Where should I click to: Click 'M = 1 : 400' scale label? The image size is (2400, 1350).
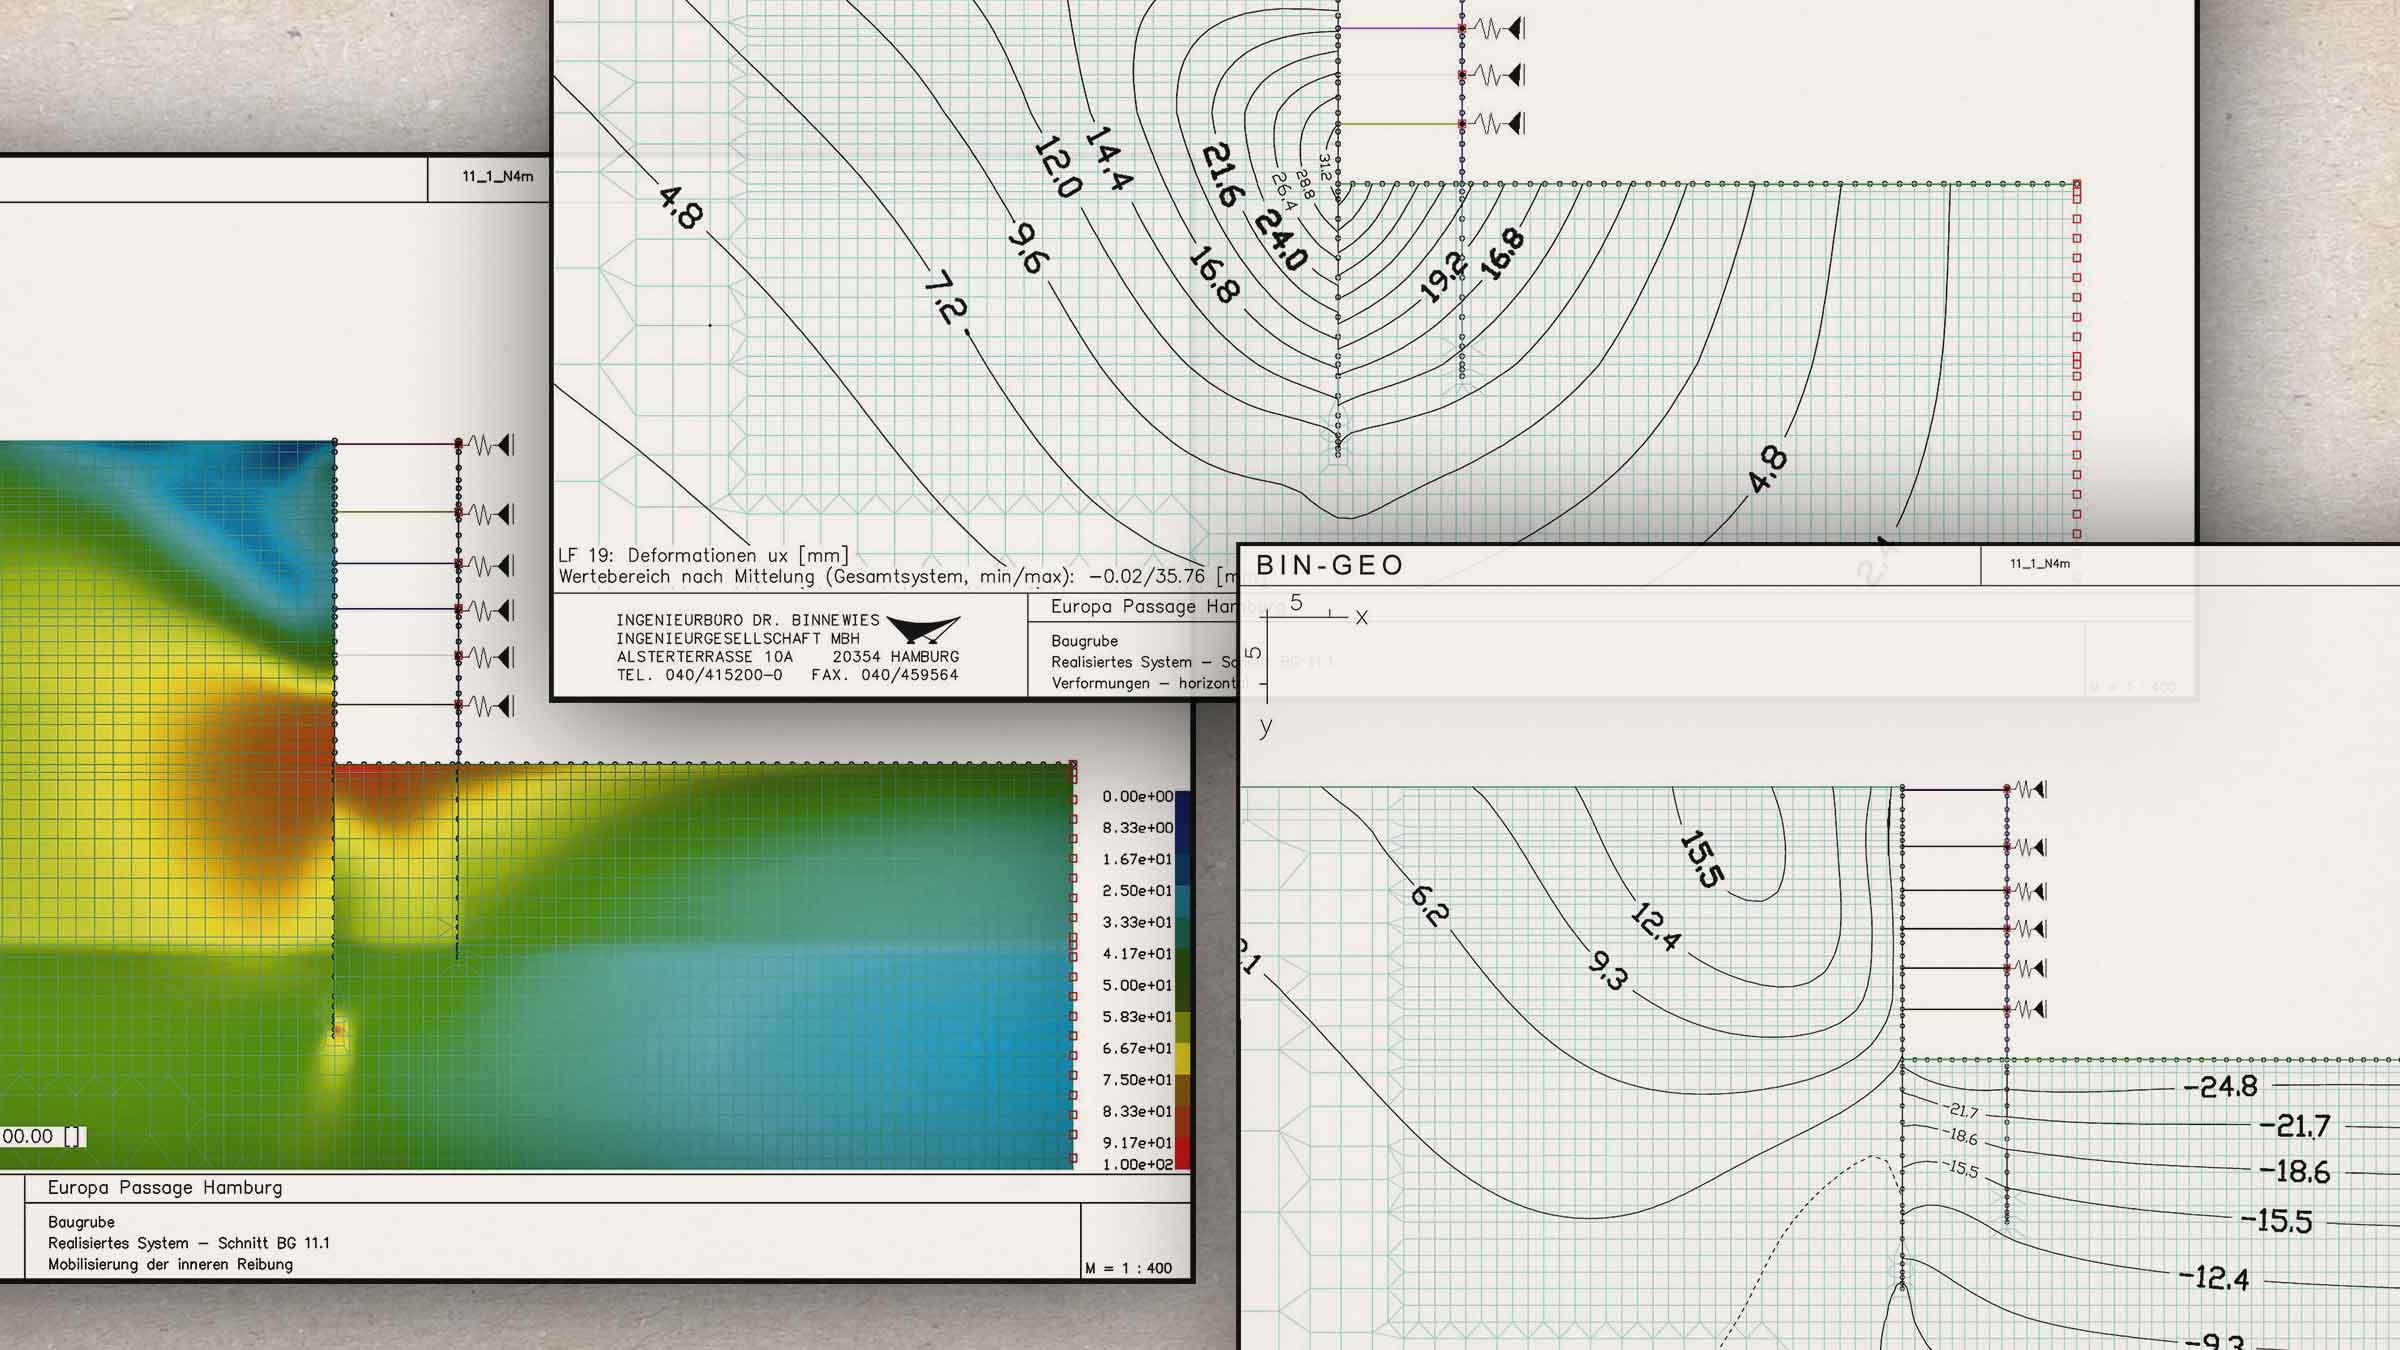(x=1129, y=1268)
